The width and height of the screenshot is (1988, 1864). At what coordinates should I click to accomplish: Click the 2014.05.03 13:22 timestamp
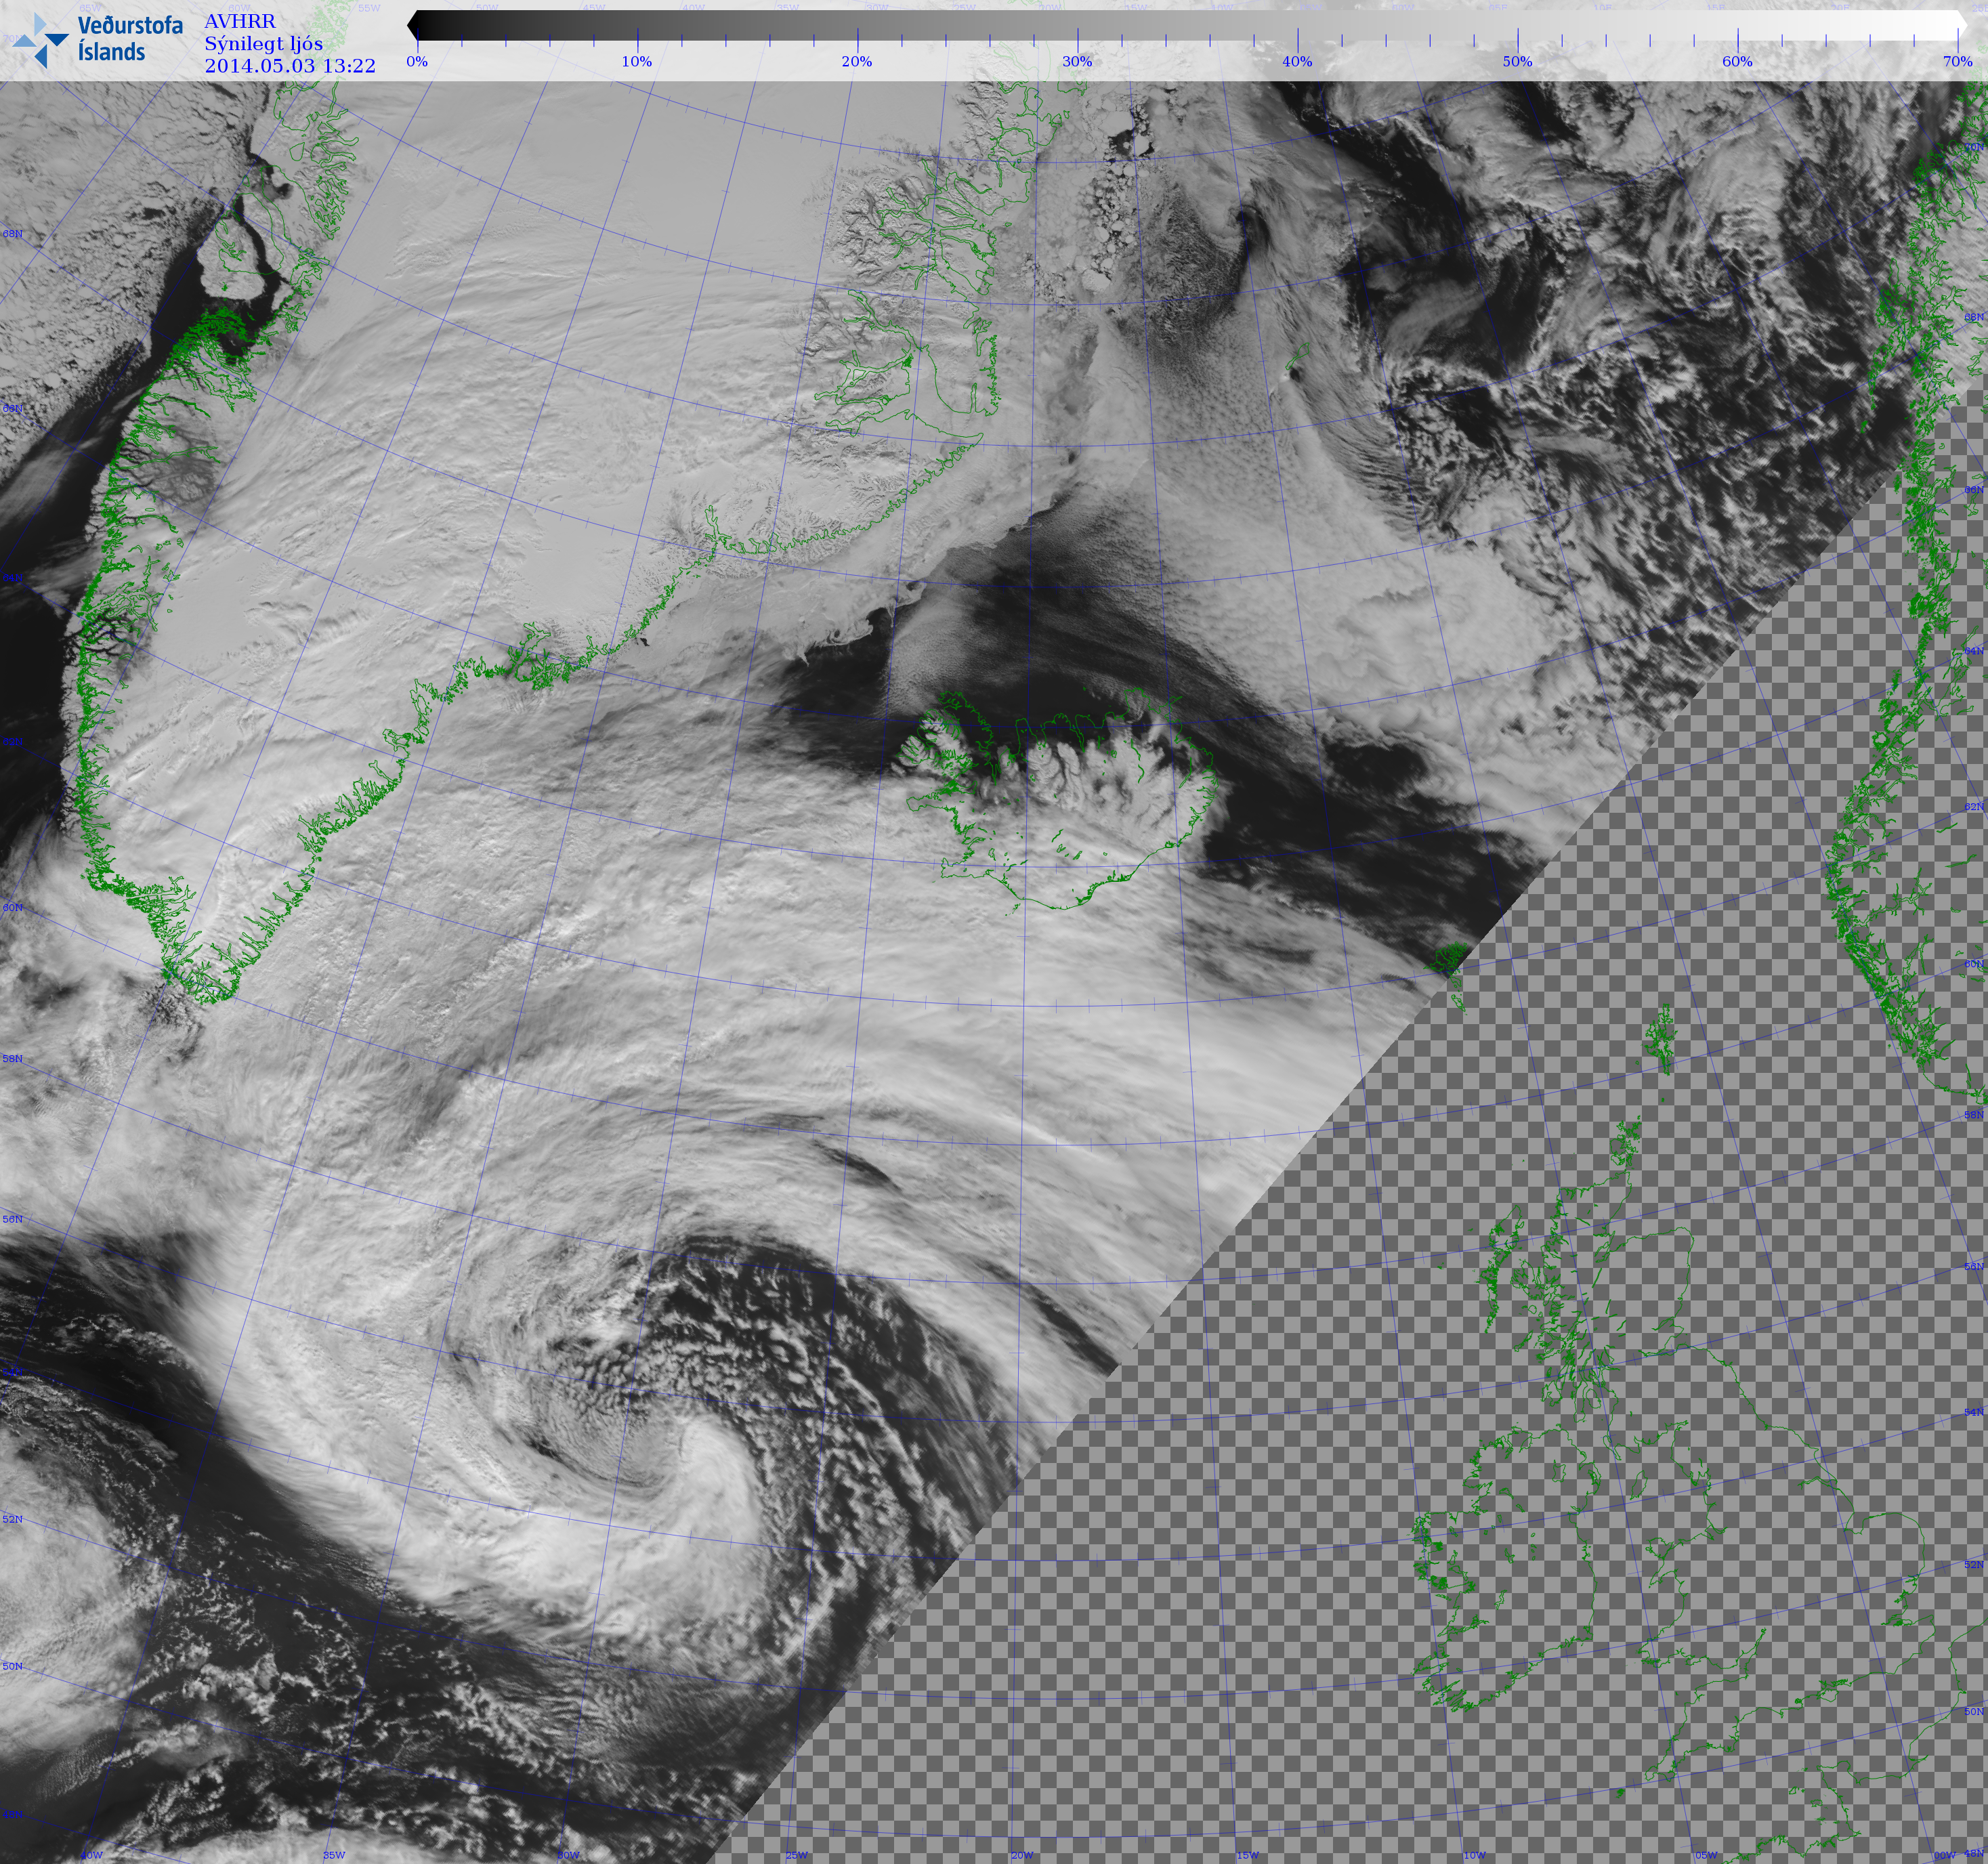pyautogui.click(x=290, y=66)
